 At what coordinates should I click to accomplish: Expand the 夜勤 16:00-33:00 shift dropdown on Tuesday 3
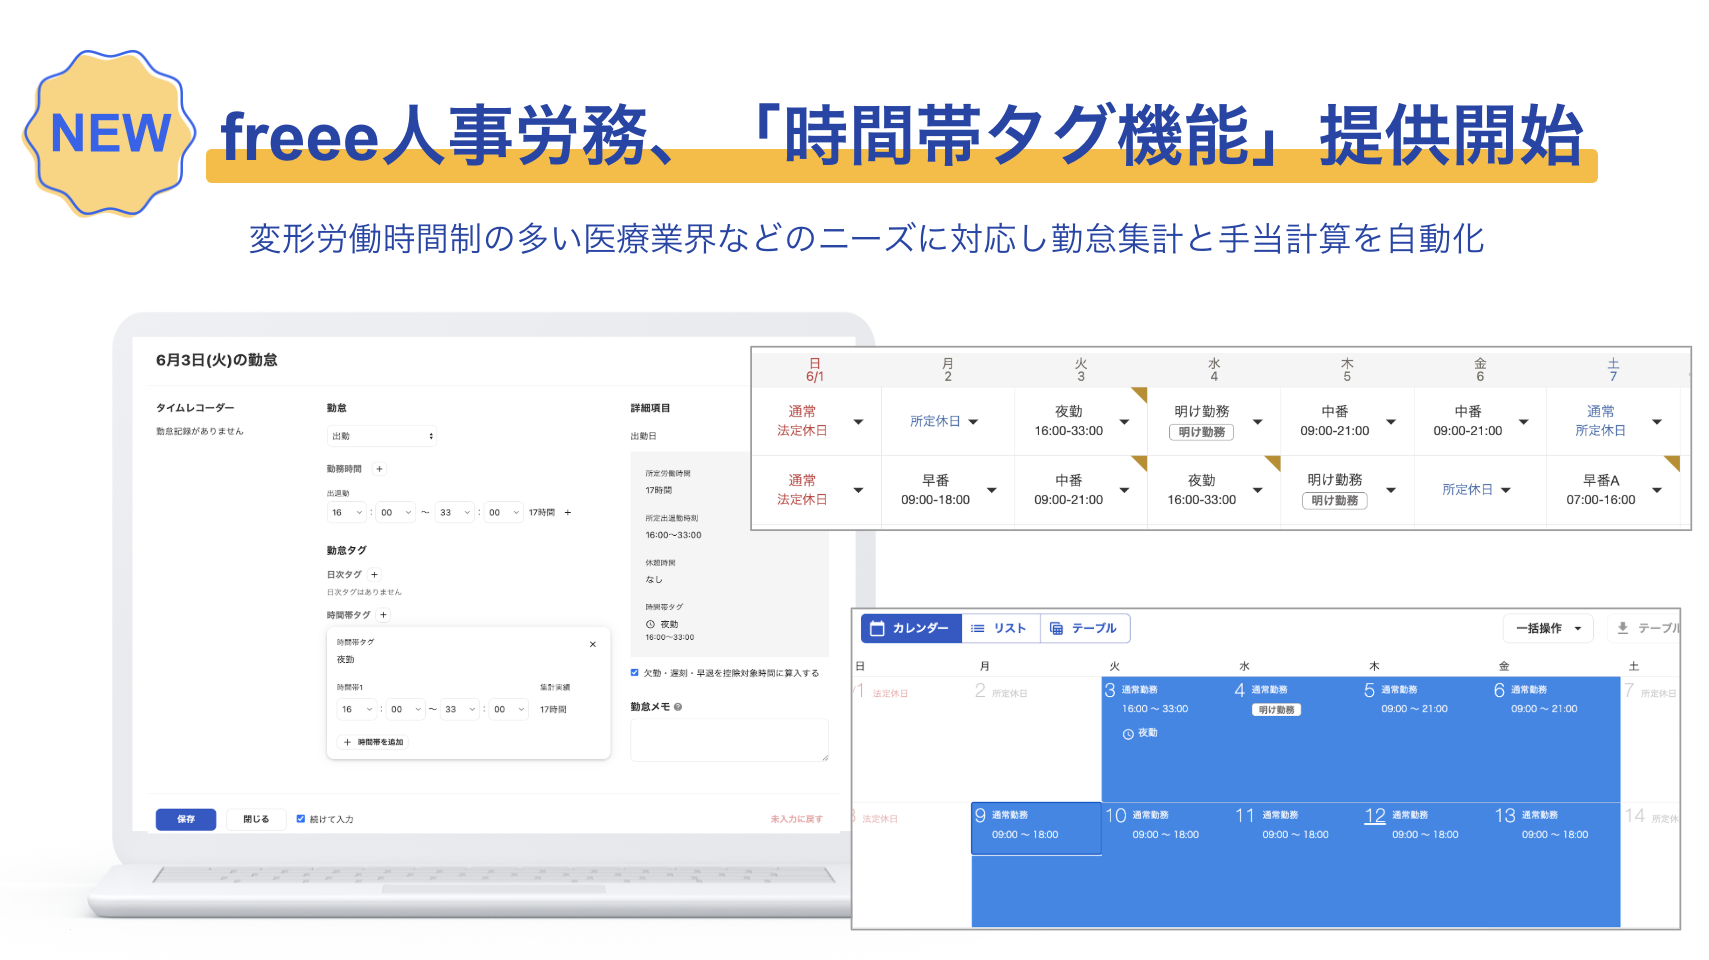coord(1125,422)
